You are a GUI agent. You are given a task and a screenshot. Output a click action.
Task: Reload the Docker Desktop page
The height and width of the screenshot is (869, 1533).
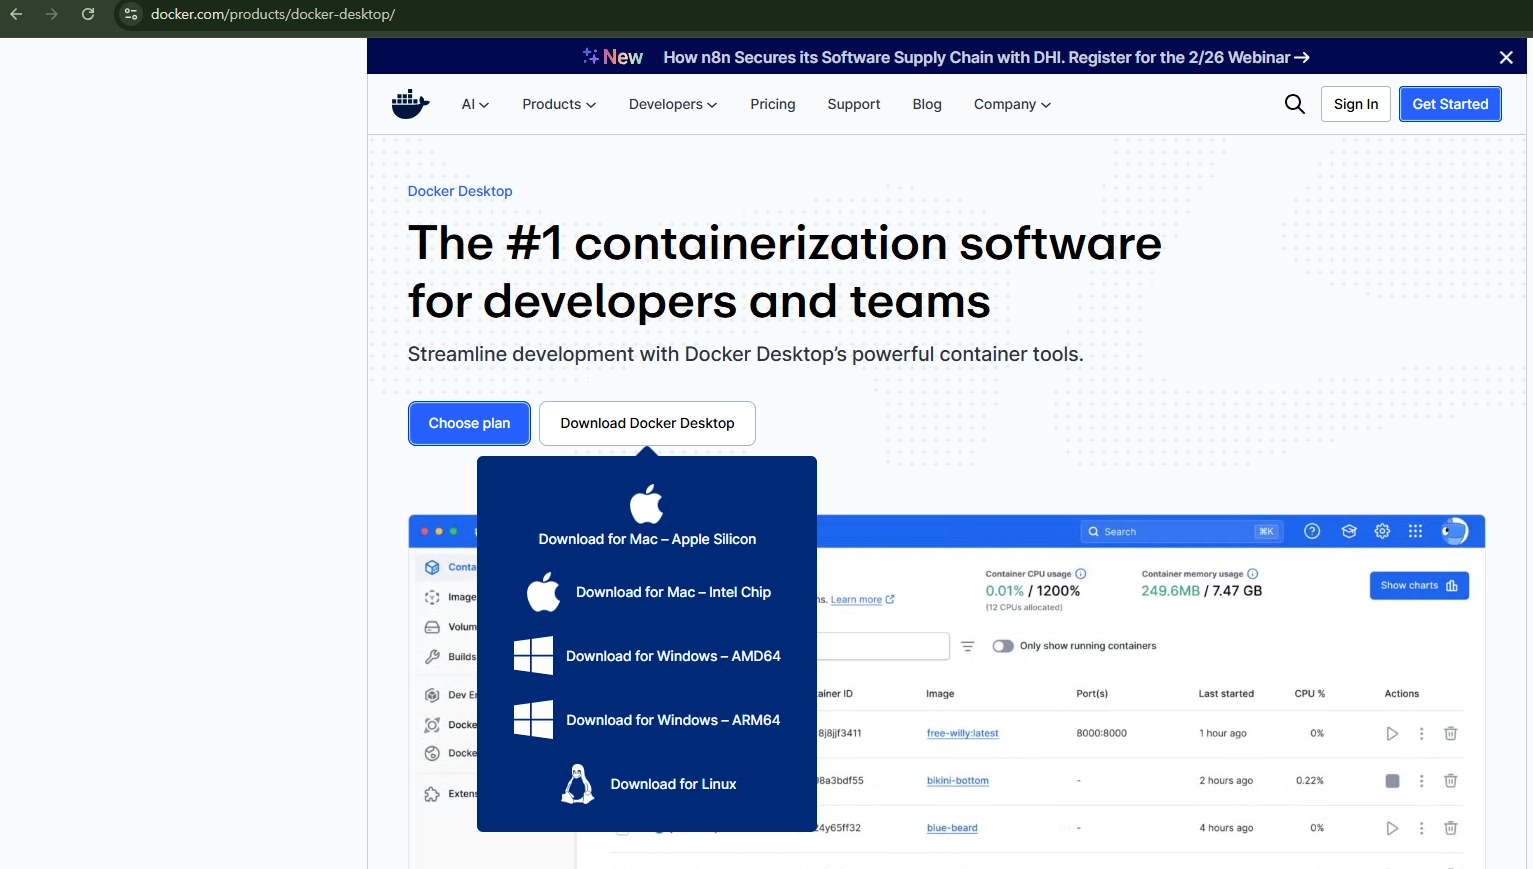coord(88,14)
